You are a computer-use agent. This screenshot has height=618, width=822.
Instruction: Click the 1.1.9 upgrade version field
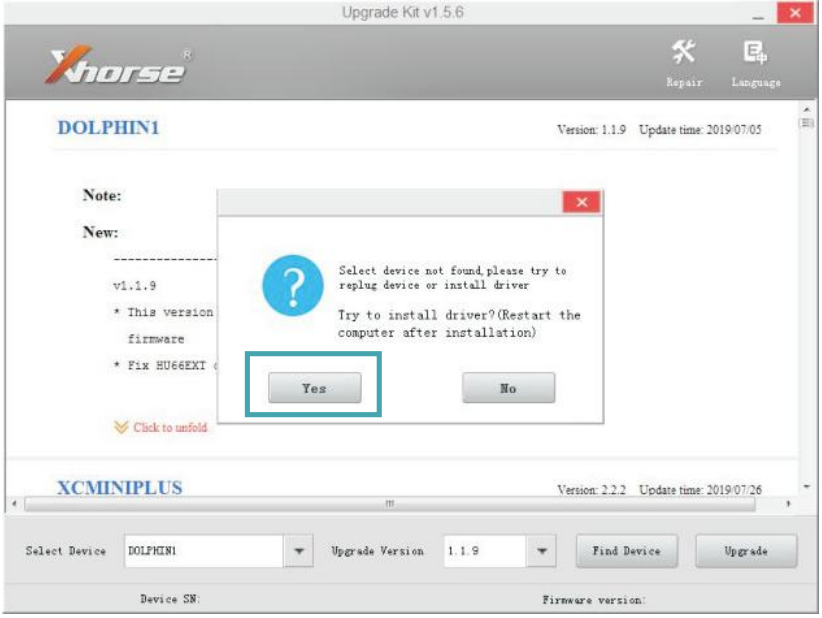[484, 551]
